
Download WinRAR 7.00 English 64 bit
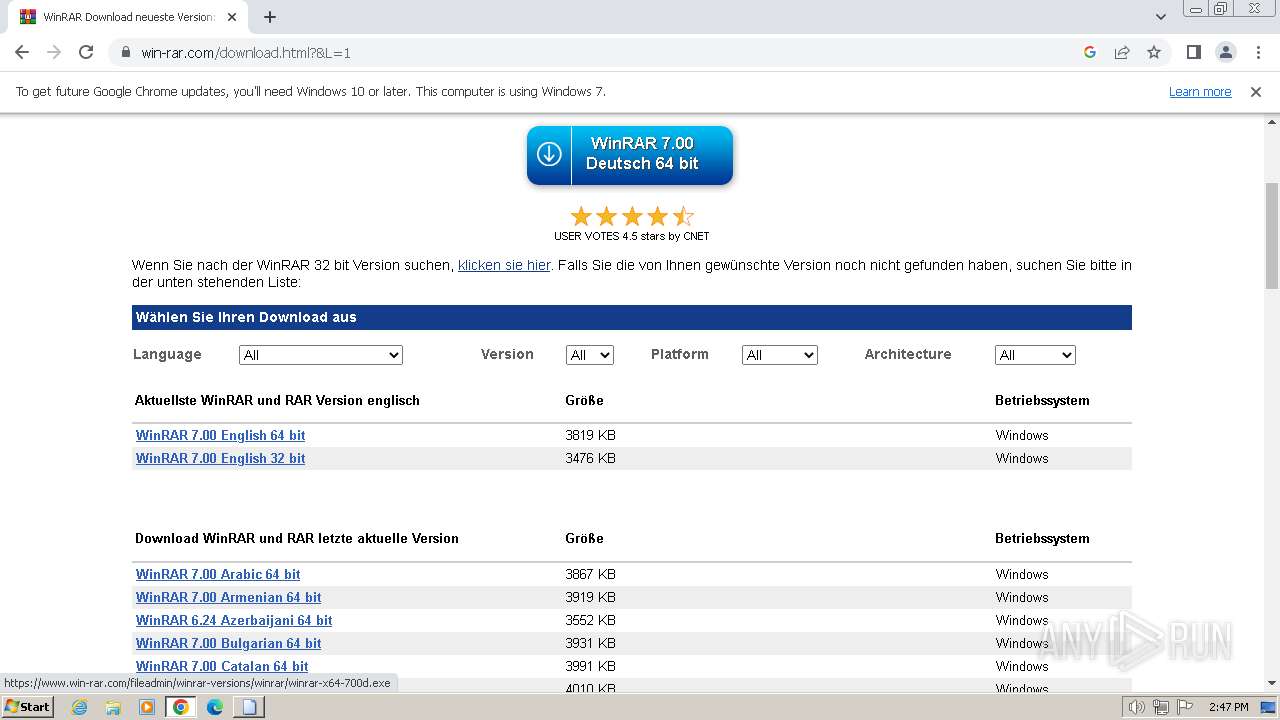click(220, 435)
